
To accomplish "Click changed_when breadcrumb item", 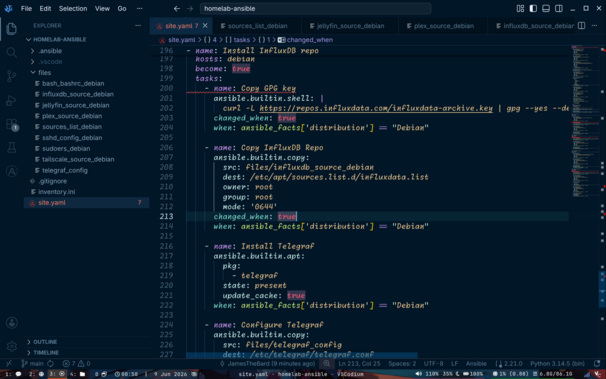I will pyautogui.click(x=310, y=40).
